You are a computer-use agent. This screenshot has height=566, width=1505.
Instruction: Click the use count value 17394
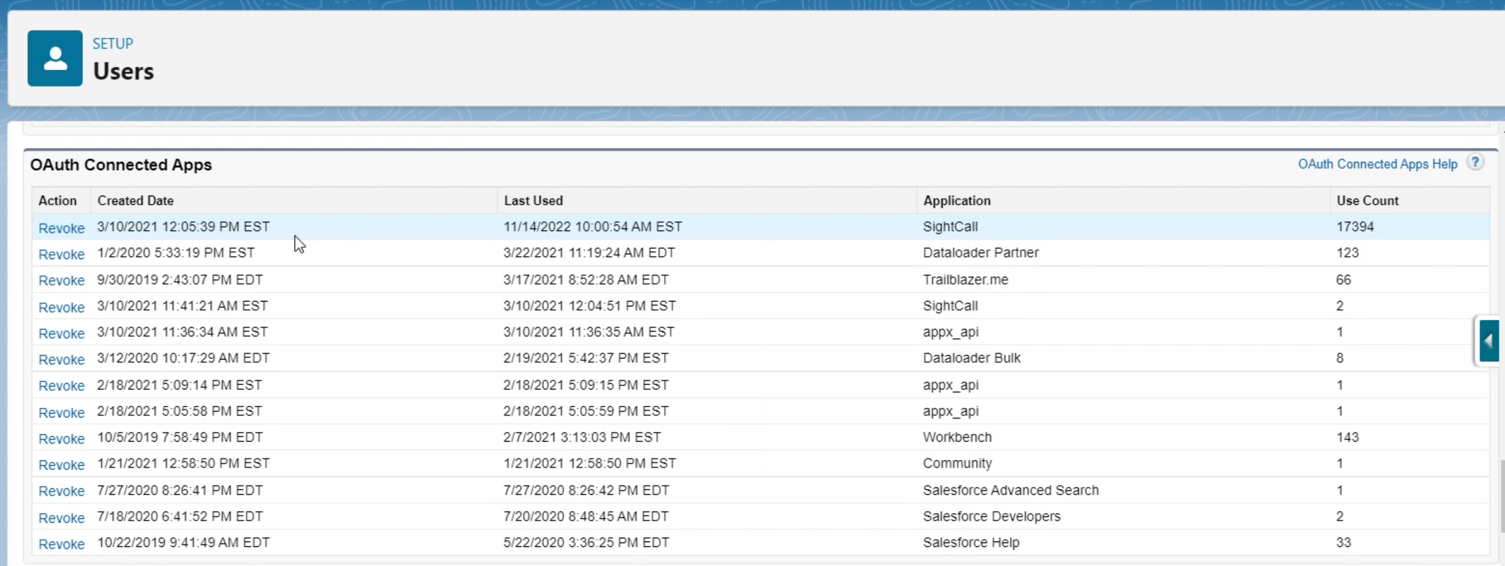tap(1355, 227)
